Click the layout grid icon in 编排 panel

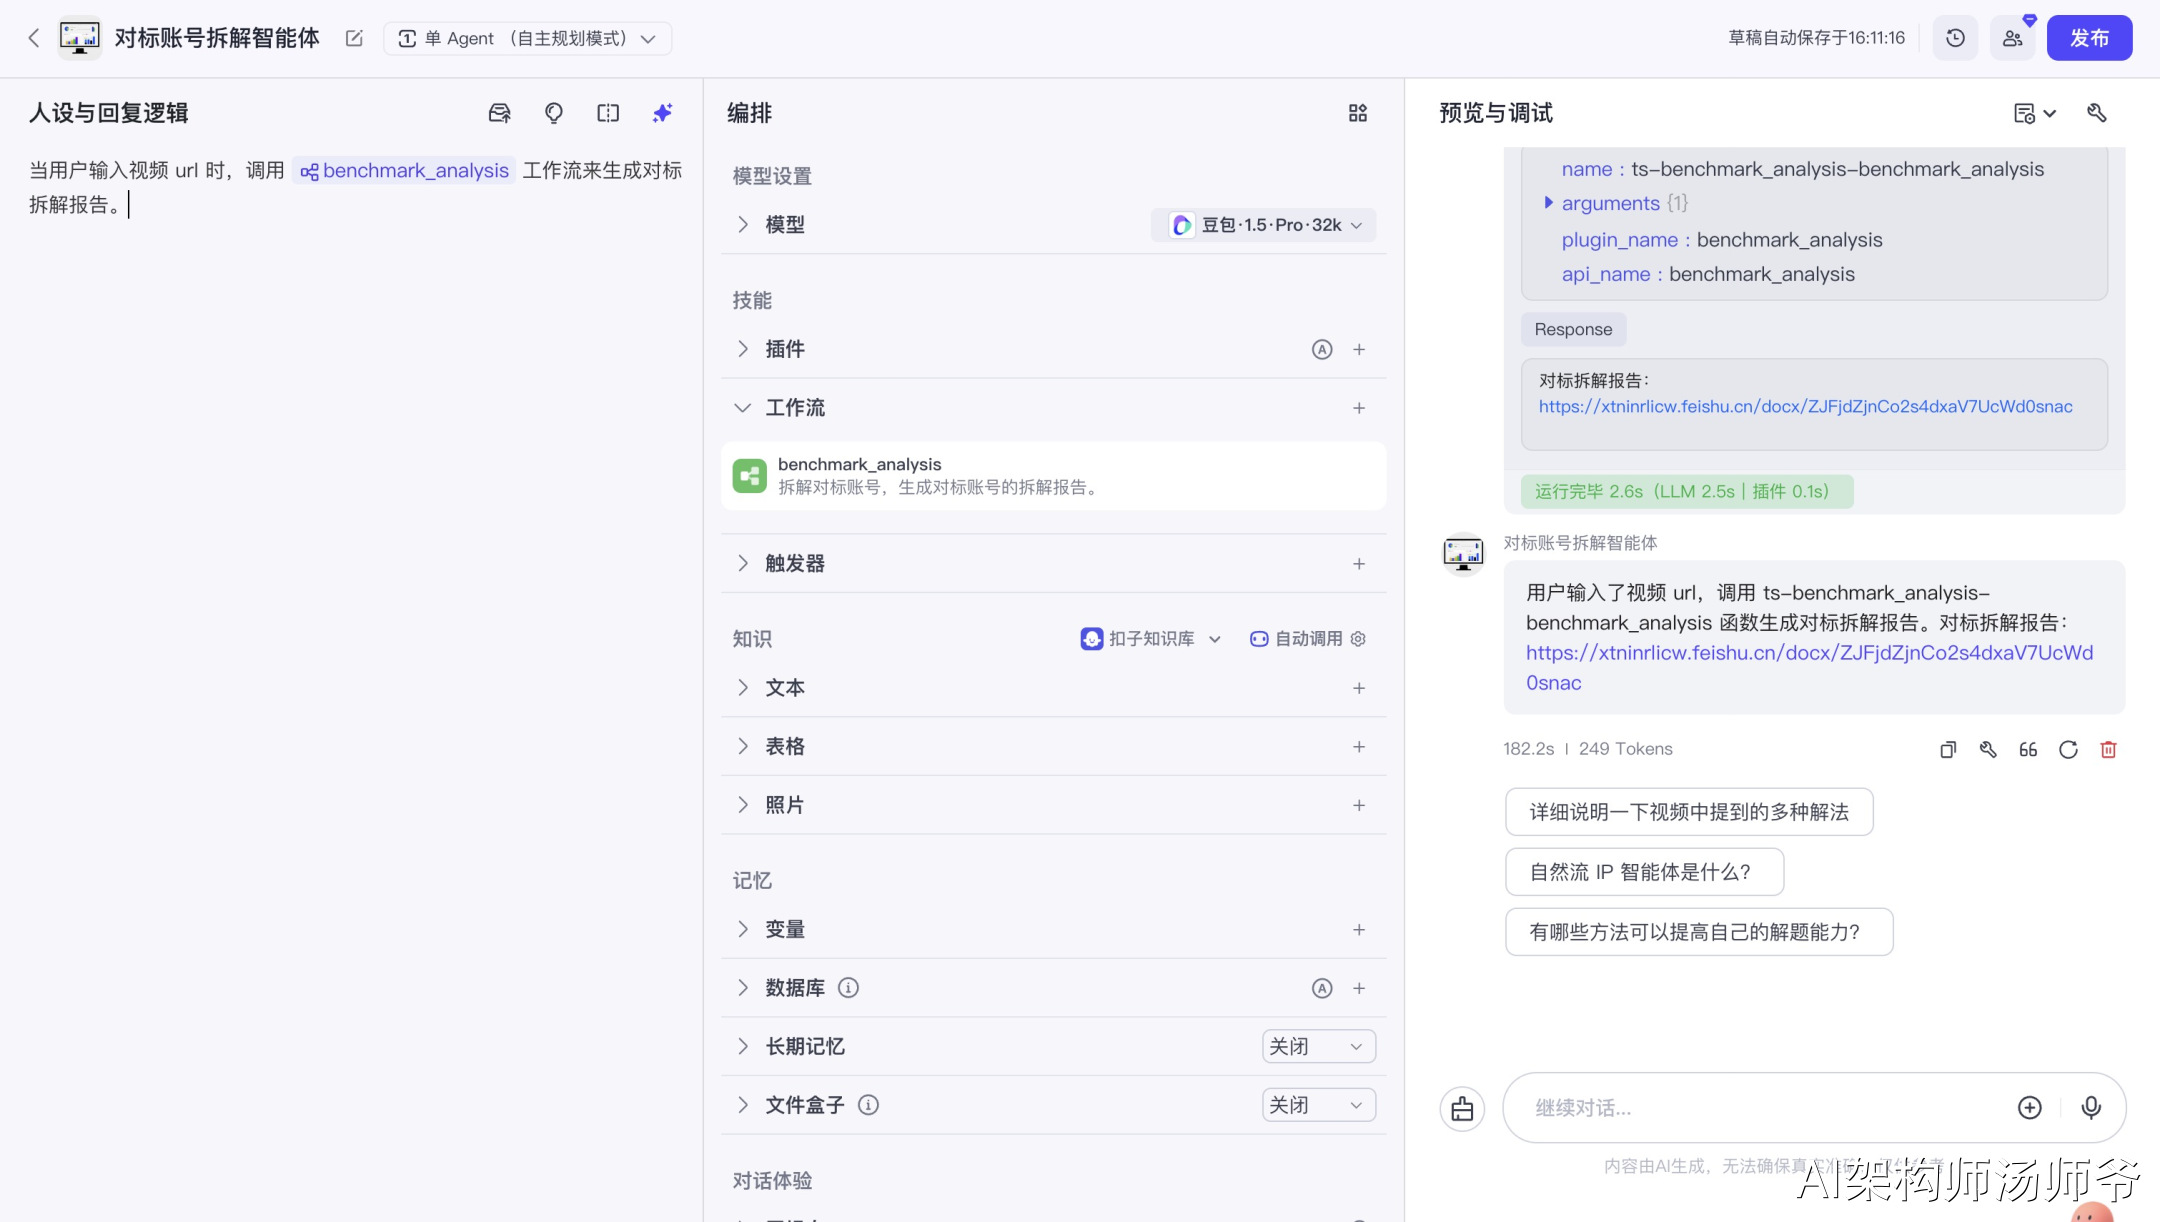(1357, 113)
